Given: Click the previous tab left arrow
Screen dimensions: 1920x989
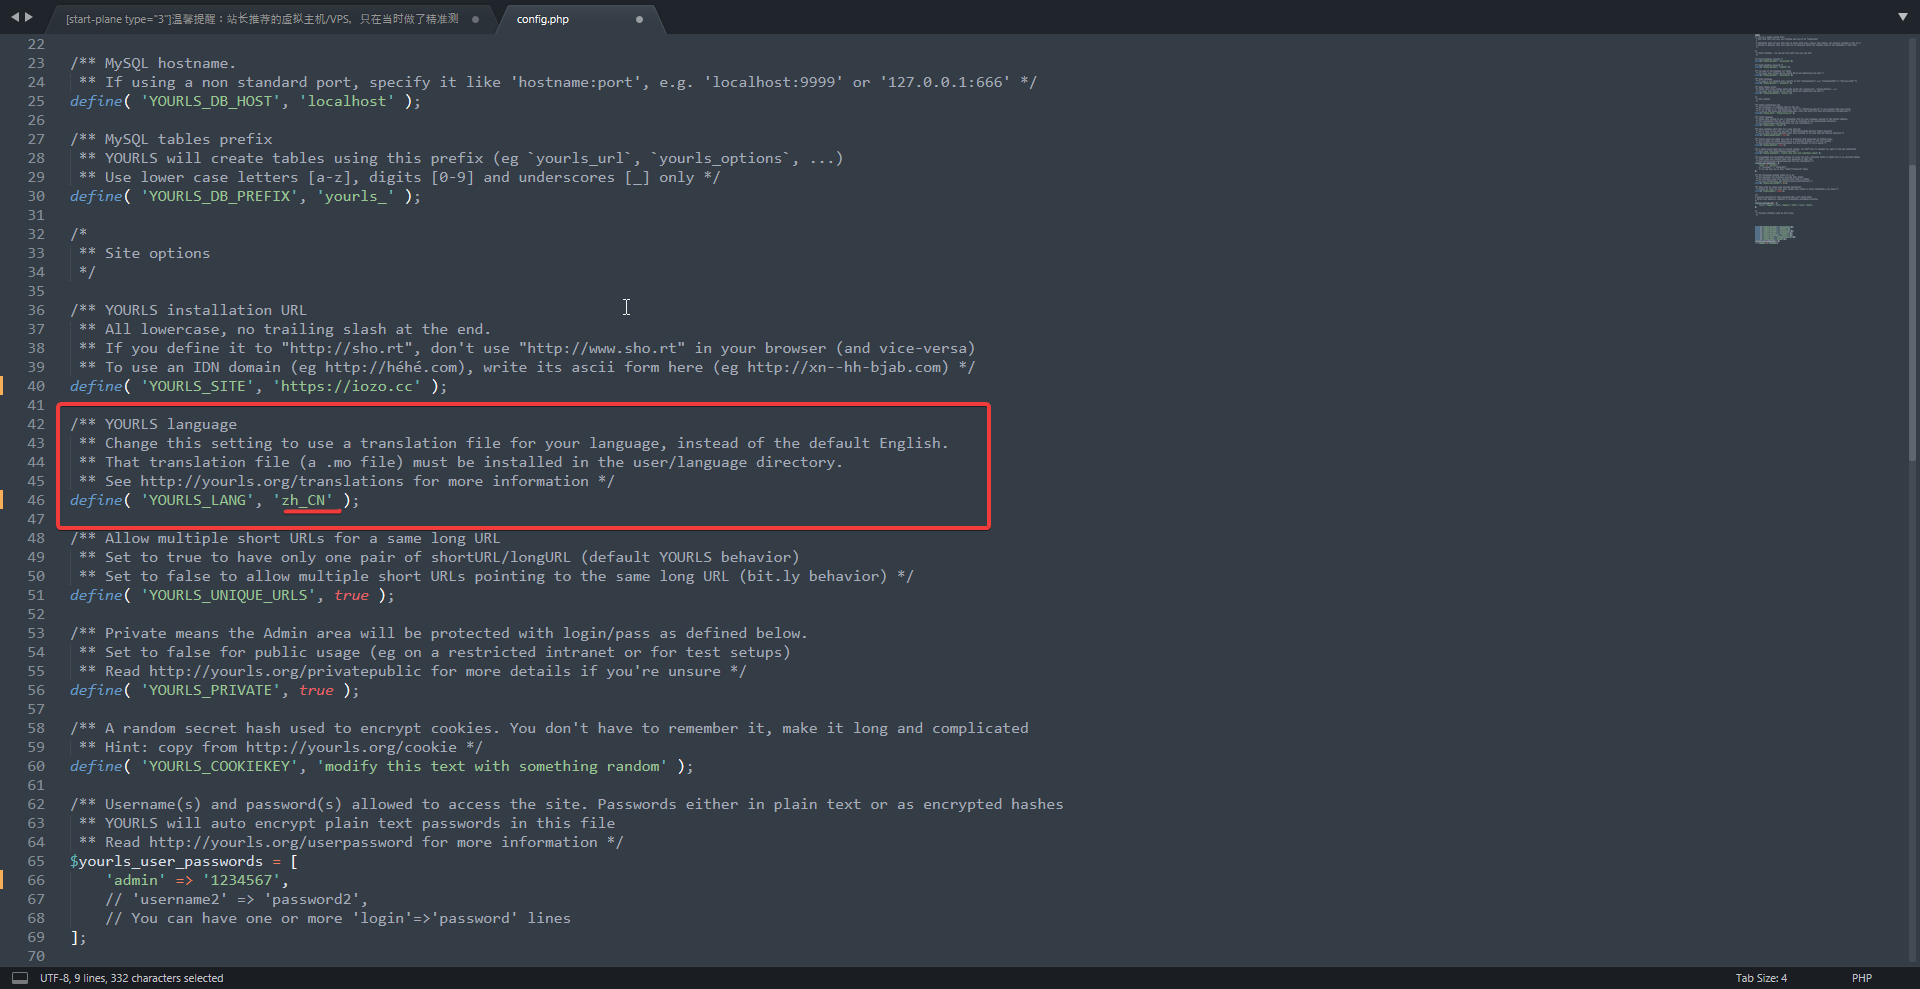Looking at the screenshot, I should point(14,17).
